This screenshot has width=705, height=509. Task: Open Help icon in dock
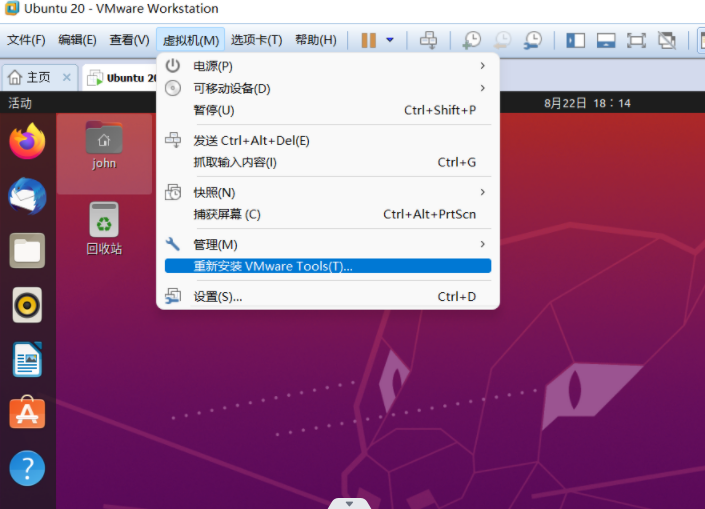(x=27, y=468)
